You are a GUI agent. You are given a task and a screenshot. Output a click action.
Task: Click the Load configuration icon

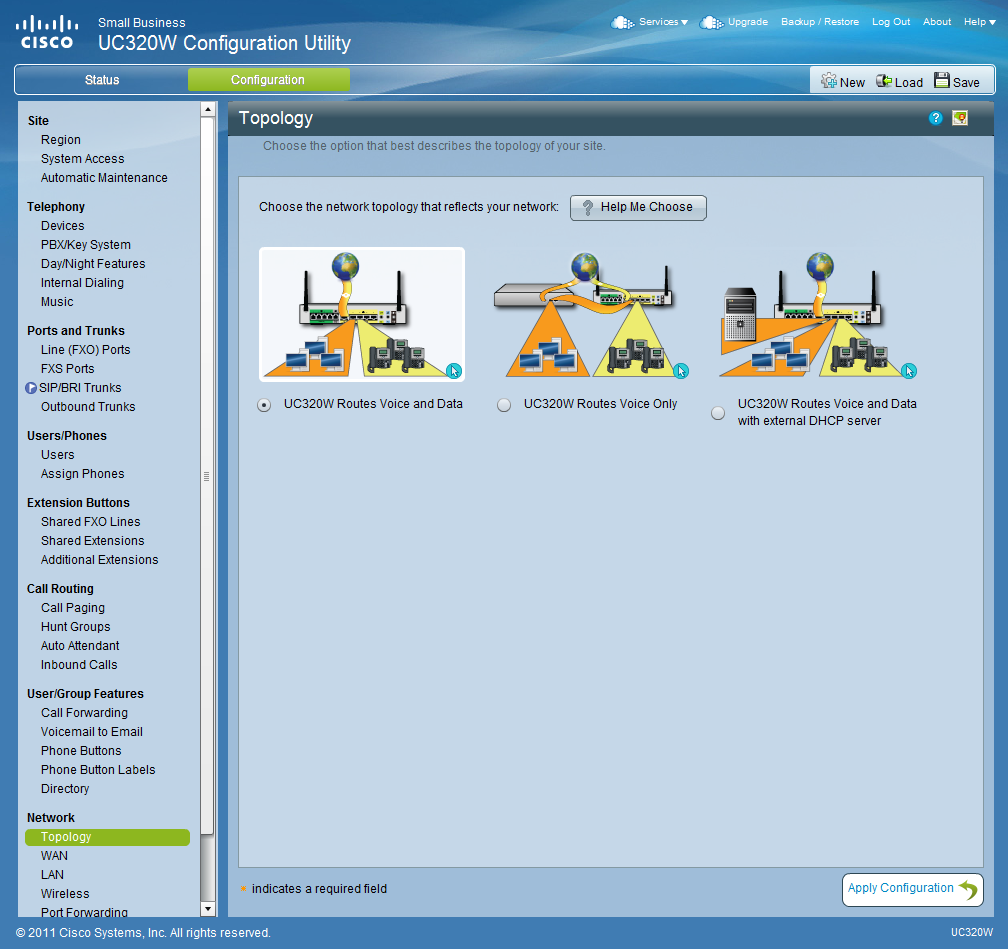point(884,81)
